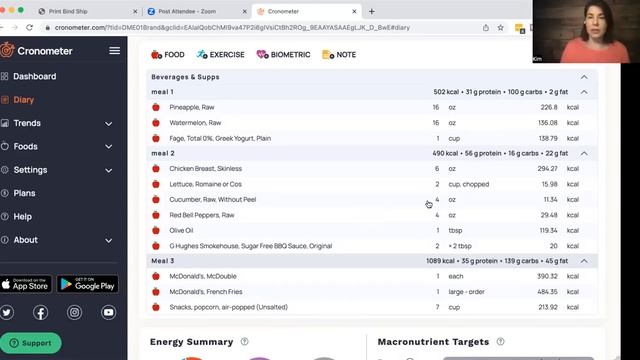Click the apple icon beside Fage Greek Yogurt
640x360 pixels.
pos(156,138)
